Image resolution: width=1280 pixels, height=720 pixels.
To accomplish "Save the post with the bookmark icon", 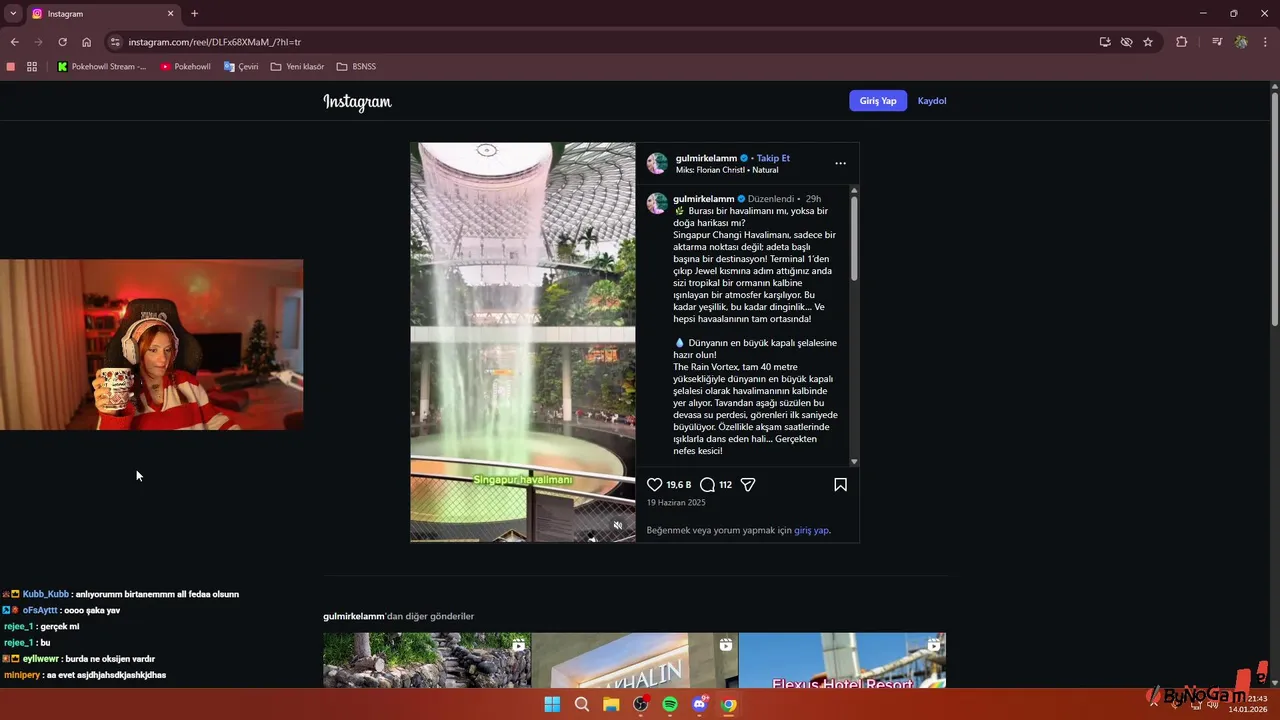I will point(840,485).
